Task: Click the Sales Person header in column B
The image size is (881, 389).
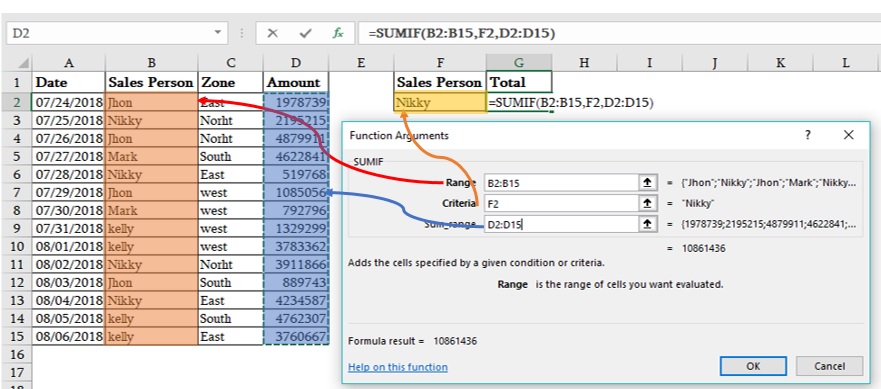Action: tap(152, 83)
